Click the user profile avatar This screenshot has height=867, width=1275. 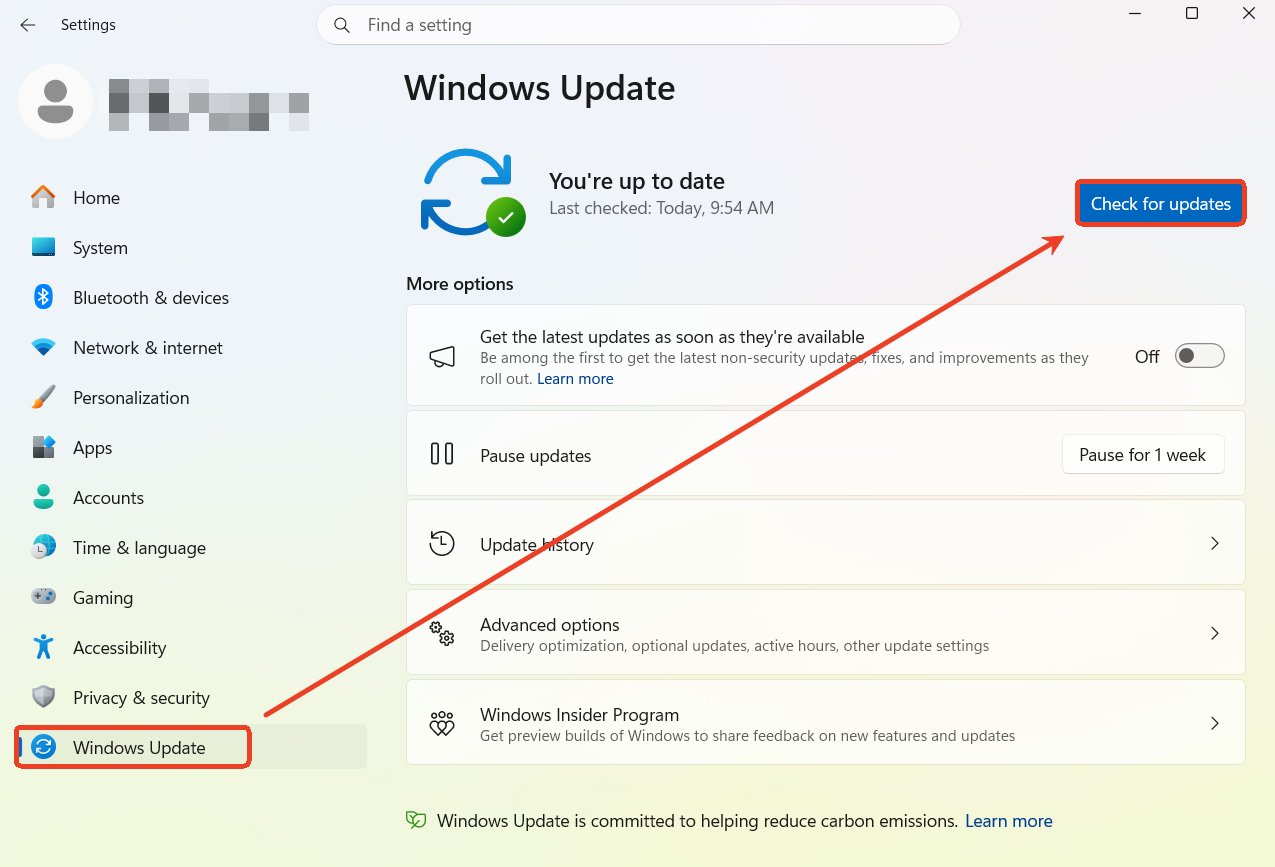(x=56, y=101)
